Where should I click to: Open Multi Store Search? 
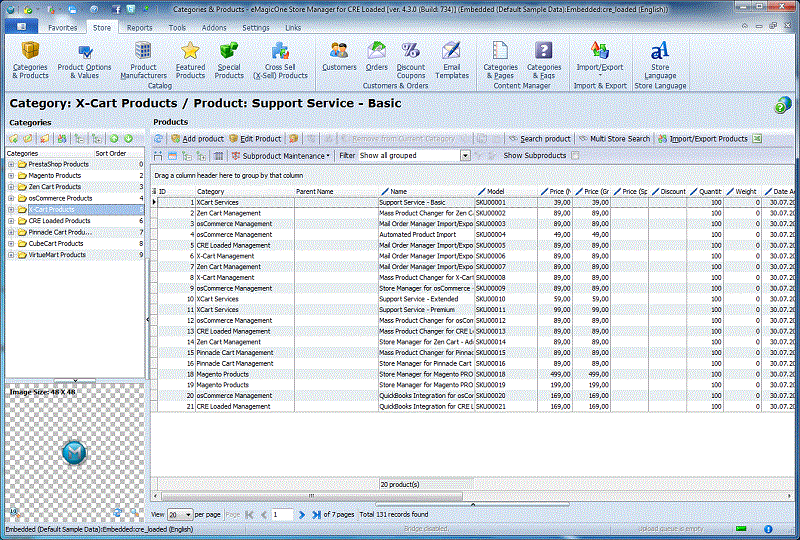pyautogui.click(x=614, y=139)
